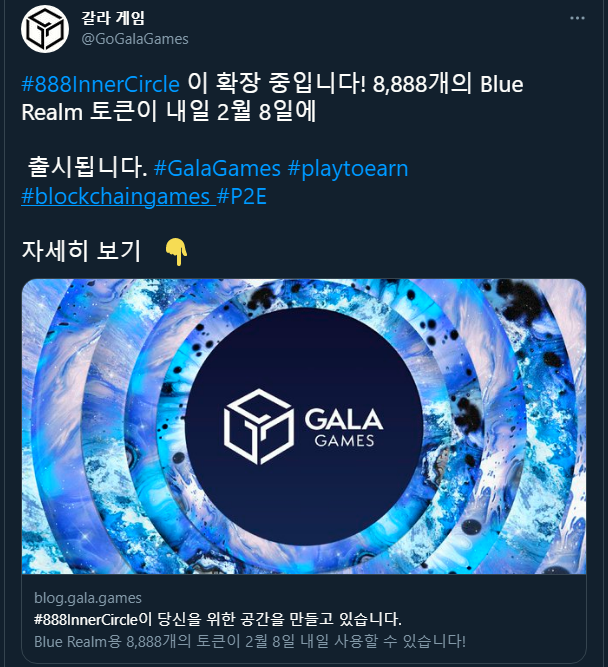Open the #888InnerCircle hashtag in tweet text

coord(100,84)
